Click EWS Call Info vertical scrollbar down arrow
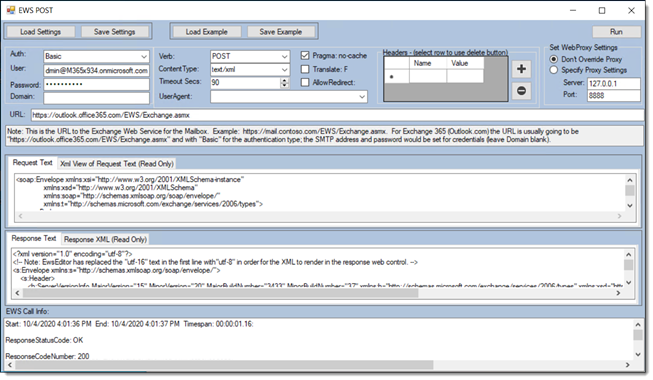This screenshot has width=653, height=380. tap(638, 355)
